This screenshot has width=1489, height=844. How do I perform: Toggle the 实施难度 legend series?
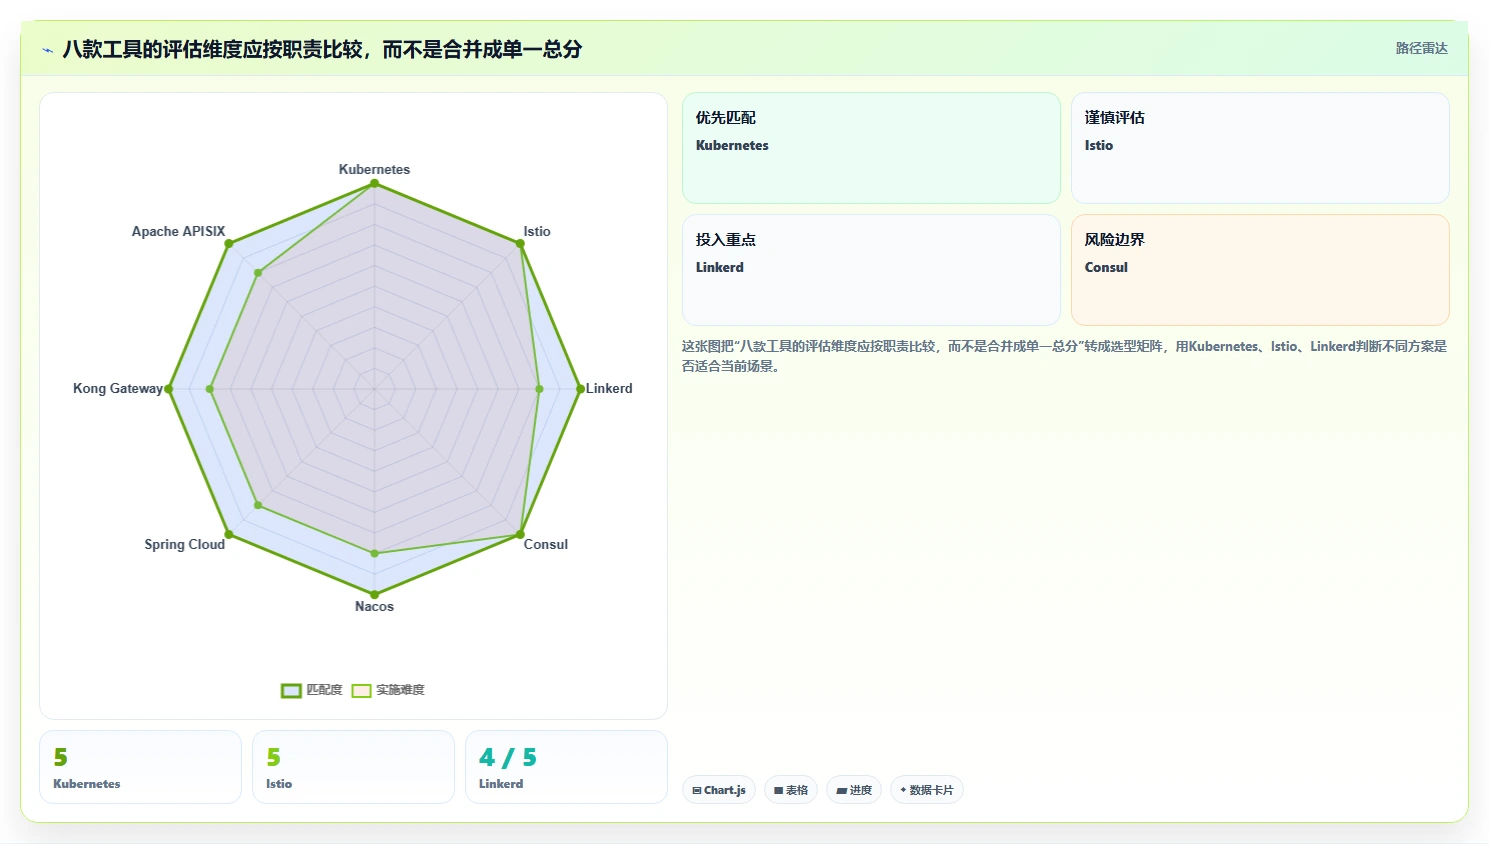pyautogui.click(x=388, y=690)
